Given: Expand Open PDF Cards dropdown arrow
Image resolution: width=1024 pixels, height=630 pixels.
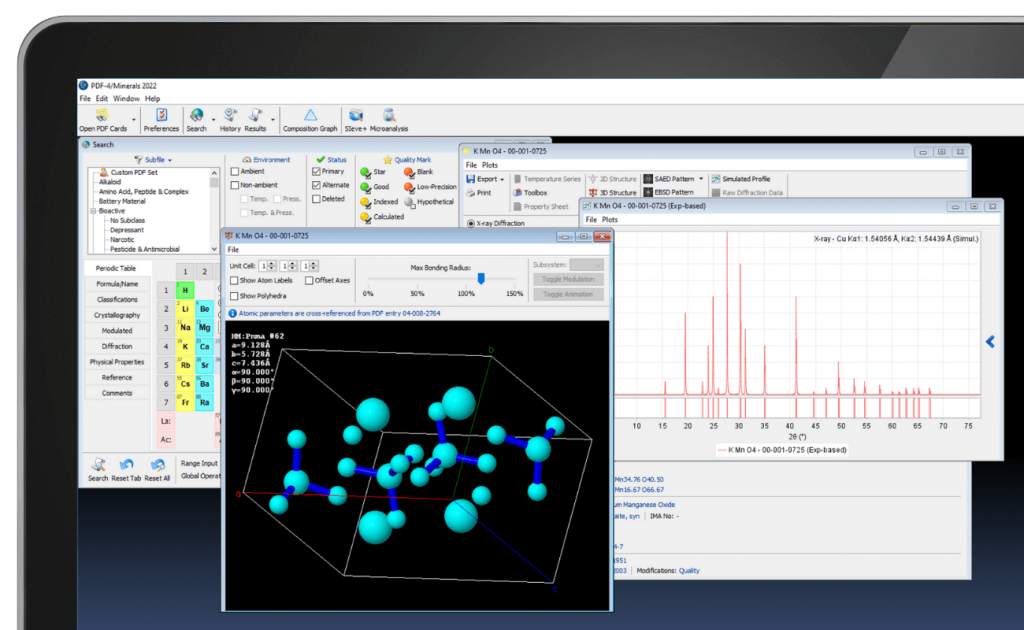Looking at the screenshot, I should 134,120.
